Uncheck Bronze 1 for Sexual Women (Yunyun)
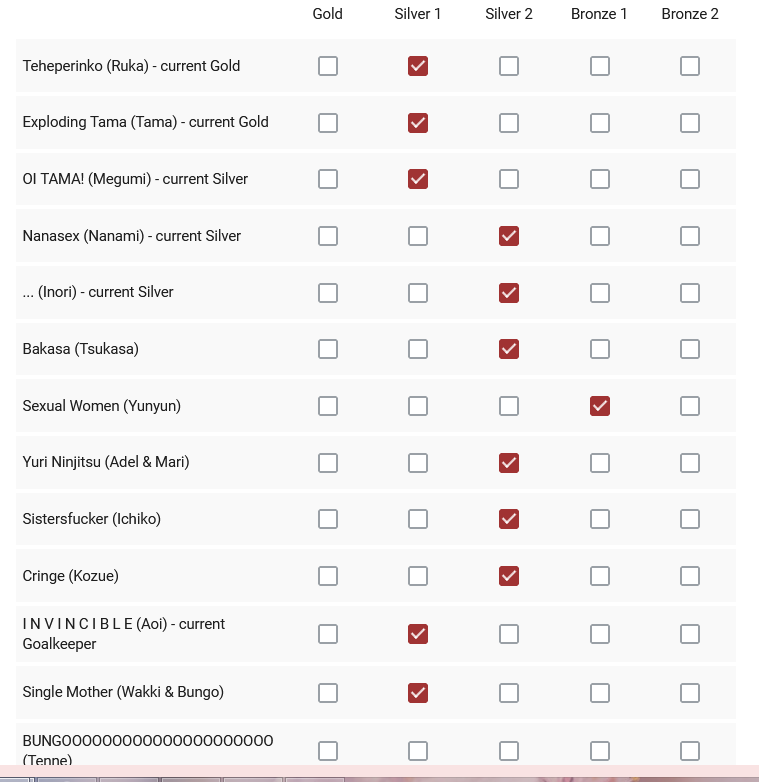Screen dimensions: 759x782 click(599, 406)
